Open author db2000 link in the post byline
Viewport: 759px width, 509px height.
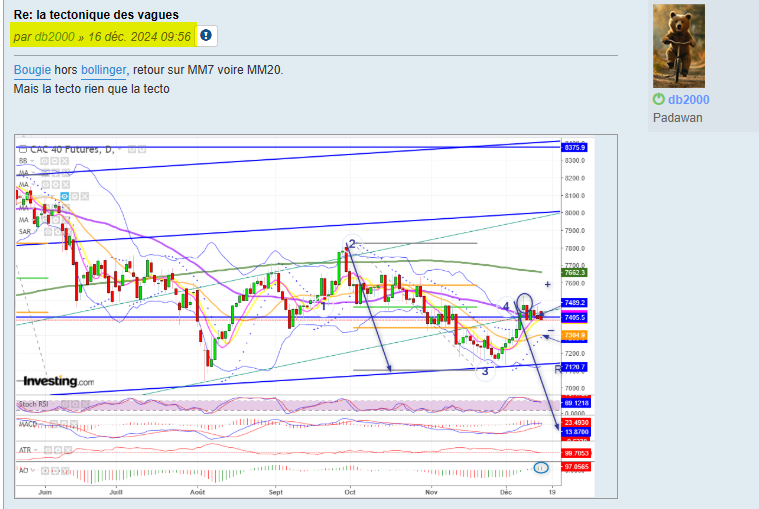tap(55, 37)
